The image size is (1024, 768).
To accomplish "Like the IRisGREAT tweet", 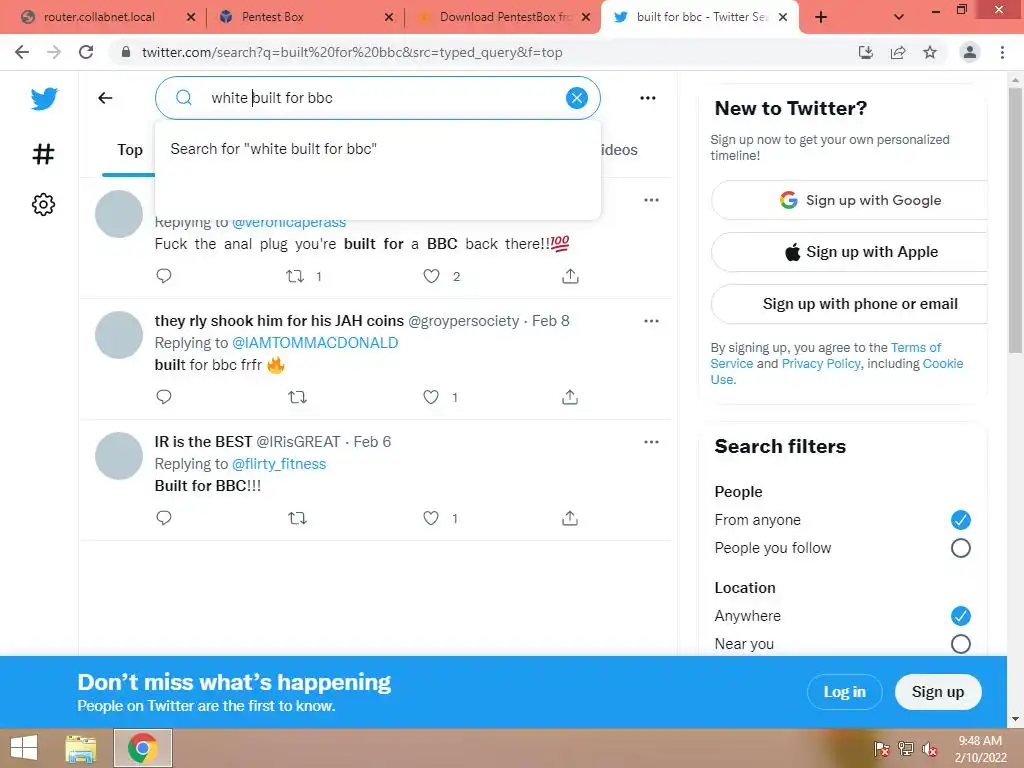I will (431, 518).
